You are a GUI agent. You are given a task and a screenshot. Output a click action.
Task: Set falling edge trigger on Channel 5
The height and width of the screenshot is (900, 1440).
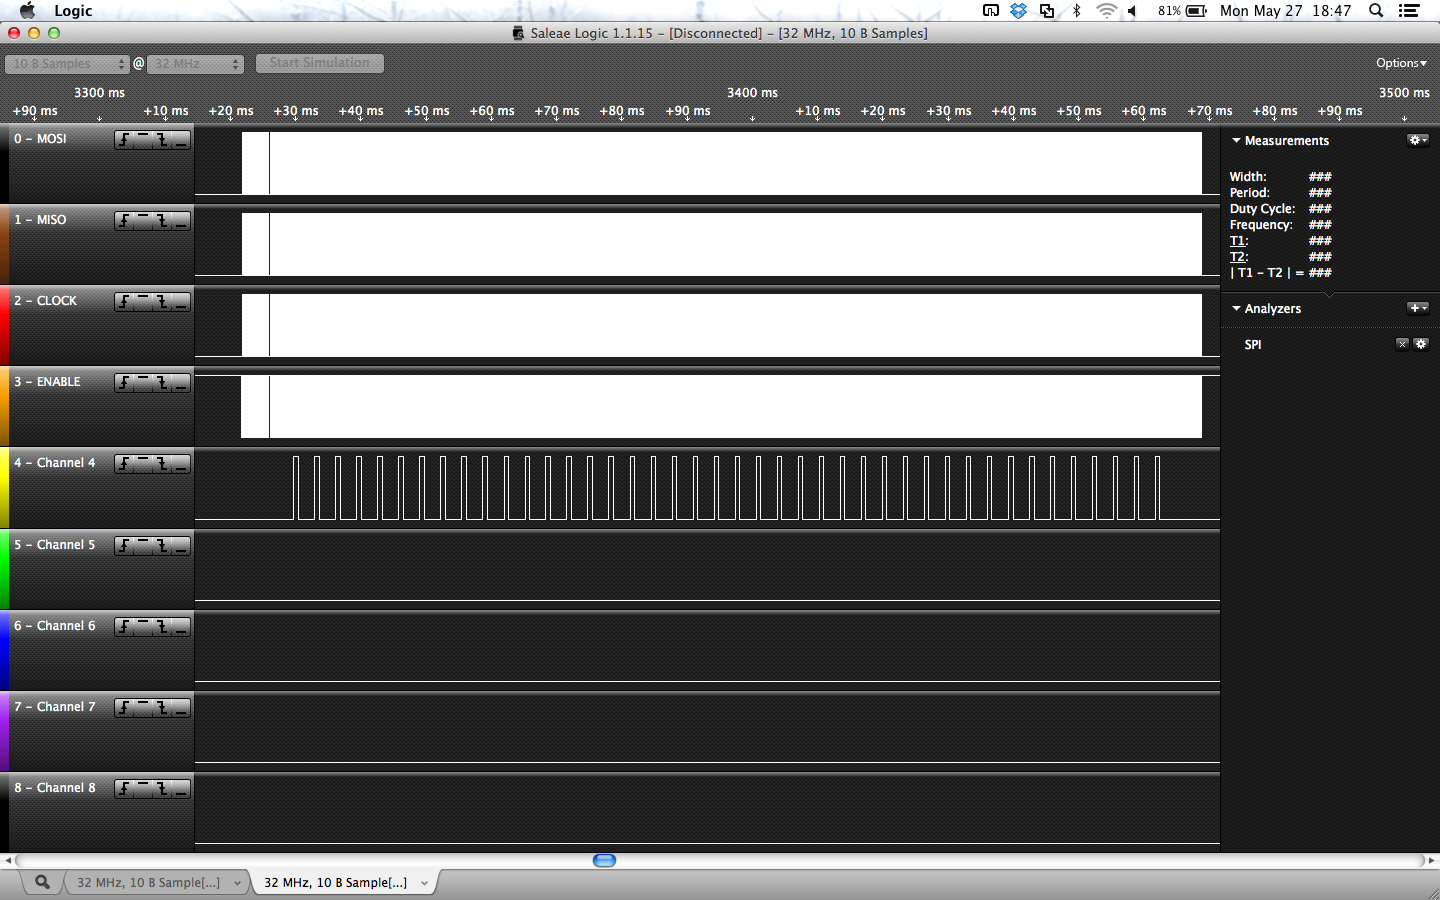tap(162, 546)
